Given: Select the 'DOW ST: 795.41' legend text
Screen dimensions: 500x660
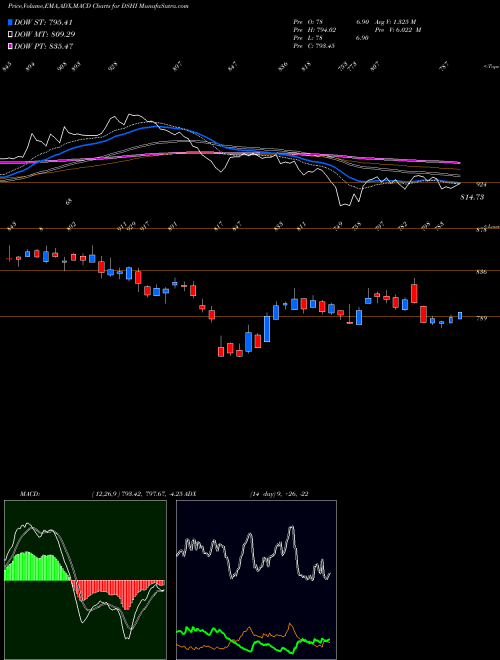Looking at the screenshot, I should click(44, 23).
